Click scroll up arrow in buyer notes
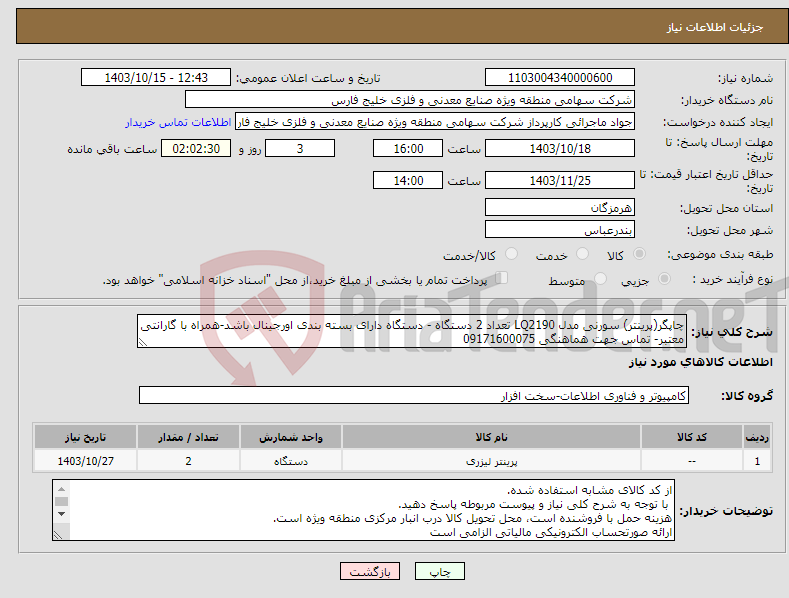The height and width of the screenshot is (598, 789). (x=61, y=489)
